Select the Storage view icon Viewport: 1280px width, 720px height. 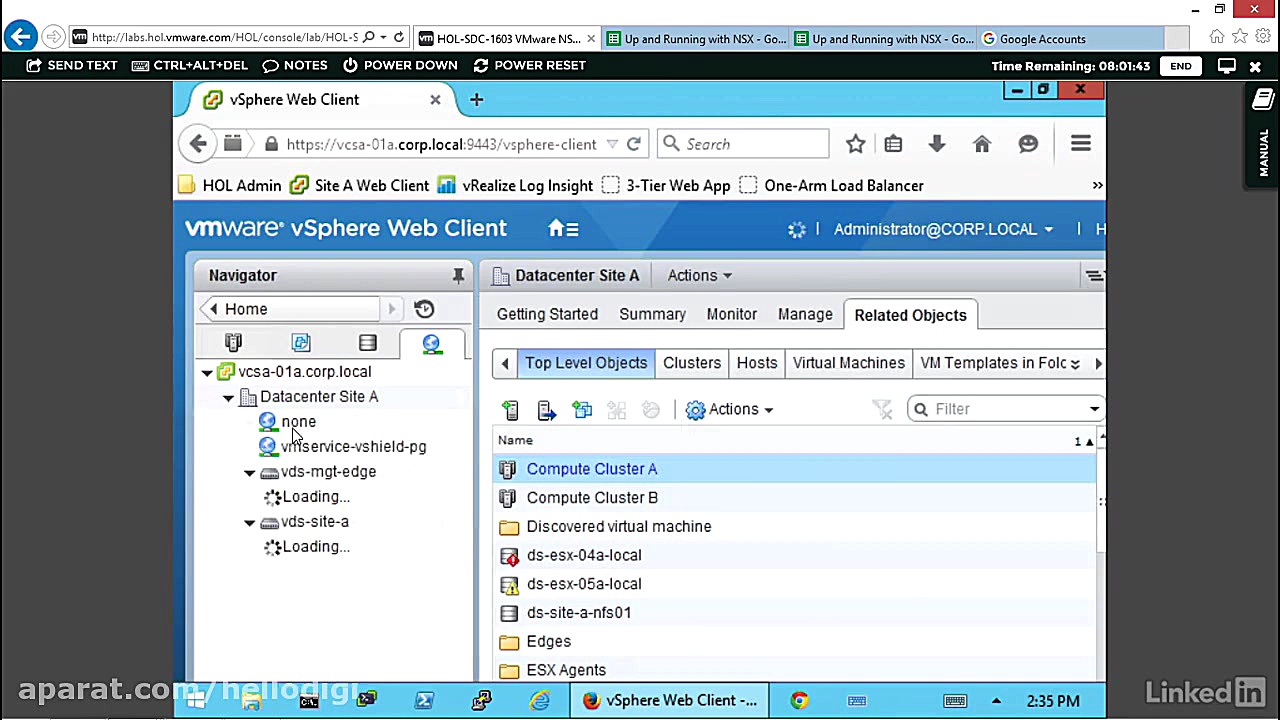point(367,343)
